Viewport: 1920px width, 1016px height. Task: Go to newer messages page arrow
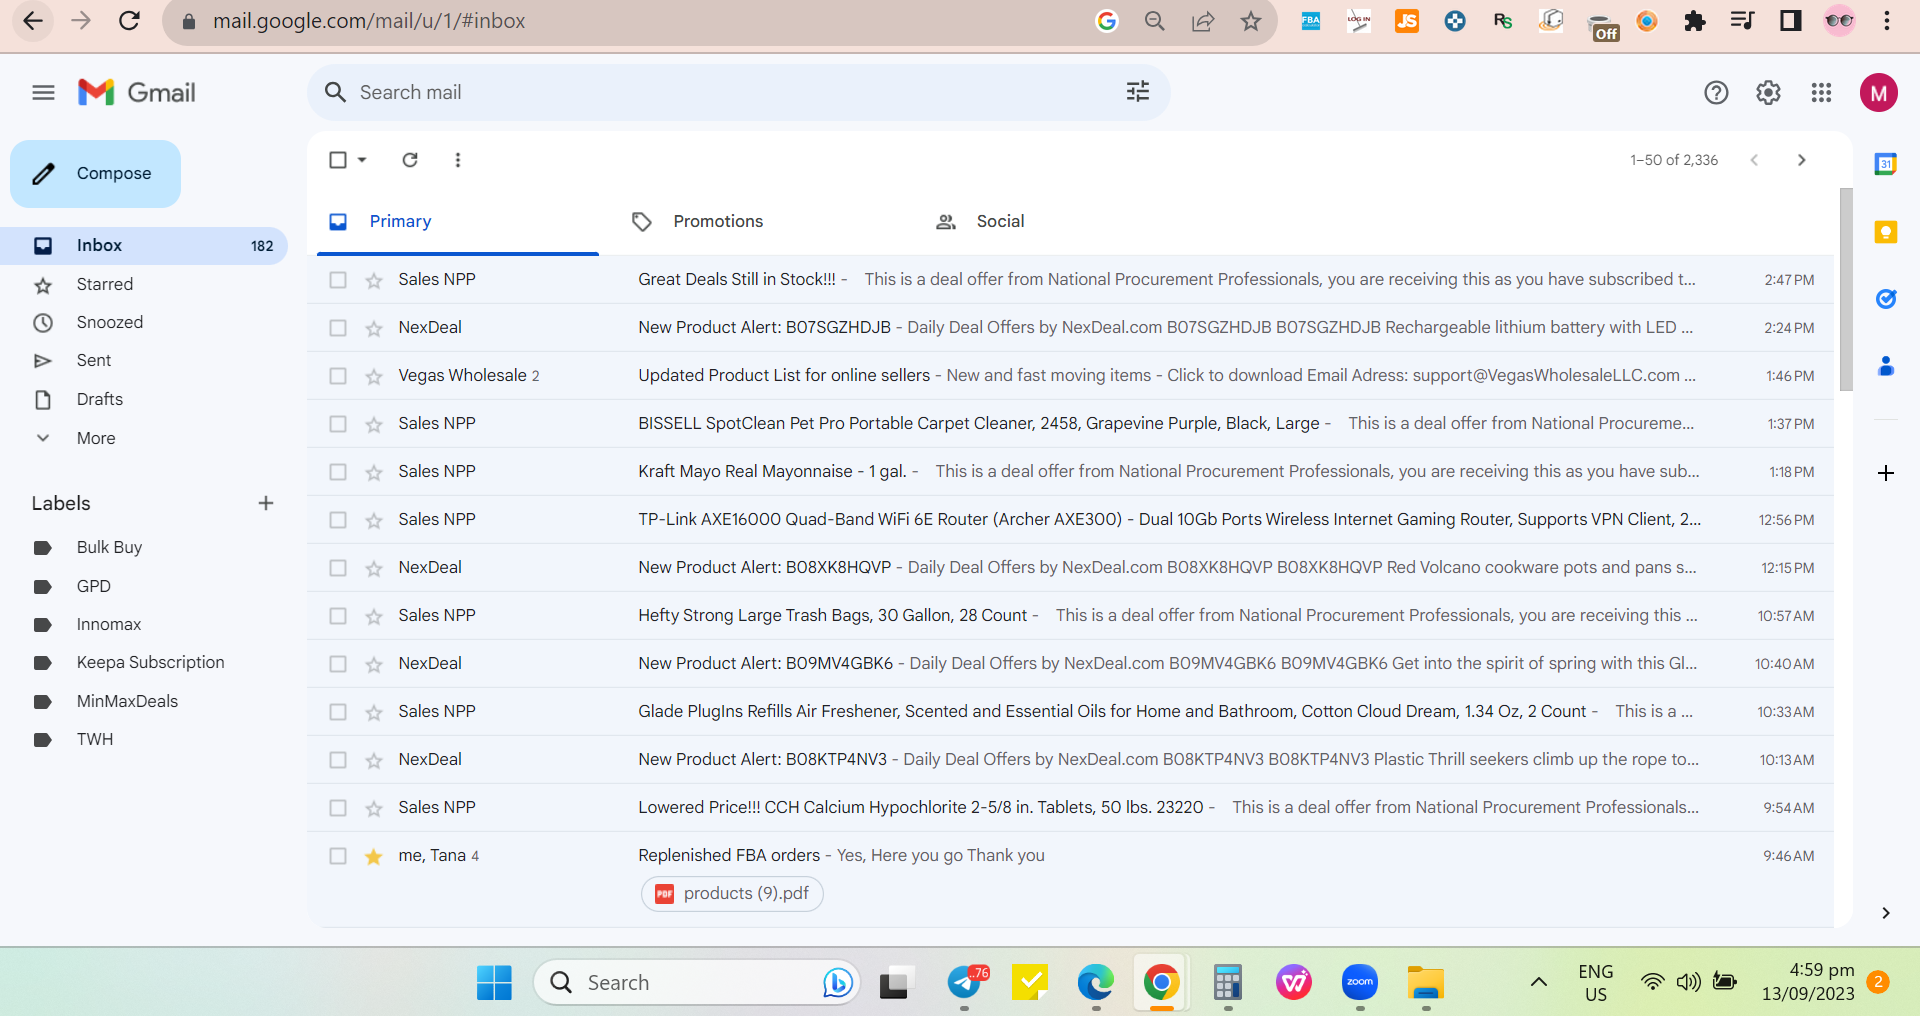point(1754,160)
